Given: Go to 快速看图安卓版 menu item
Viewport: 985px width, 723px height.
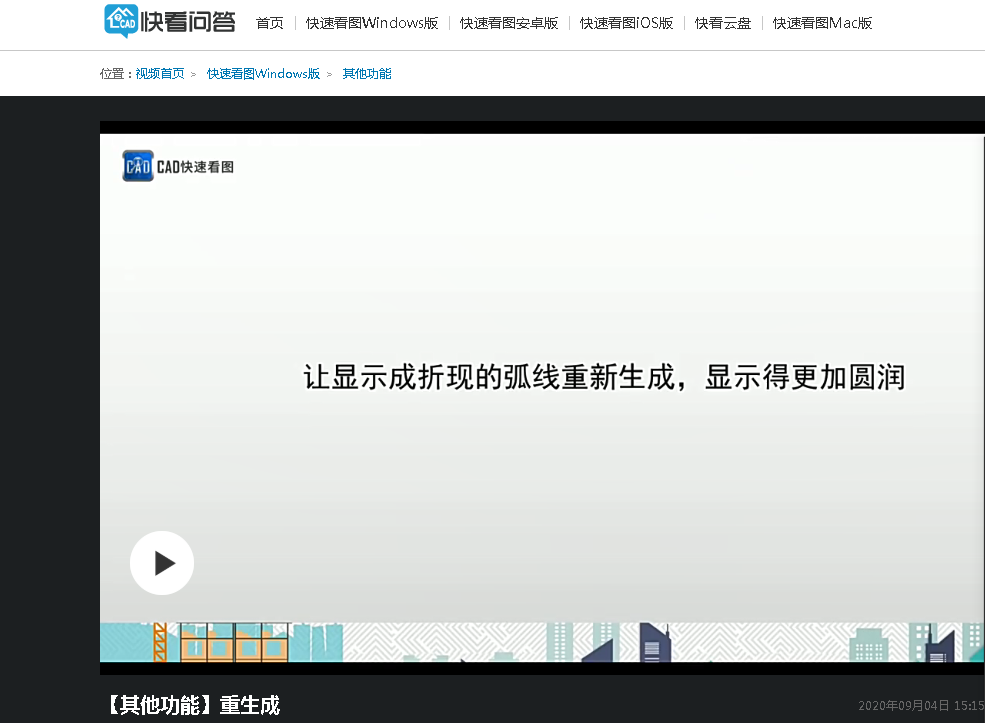Looking at the screenshot, I should [x=509, y=23].
